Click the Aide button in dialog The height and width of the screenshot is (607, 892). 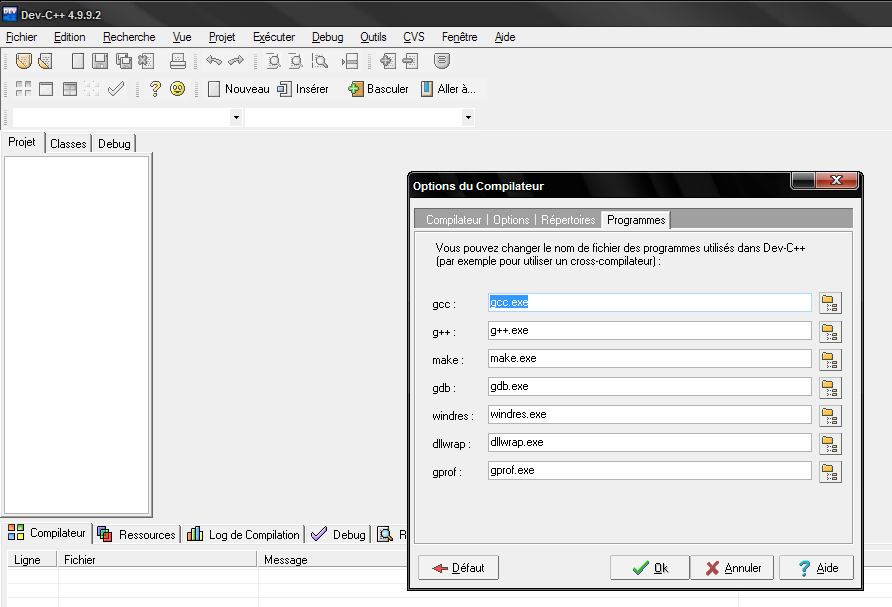point(816,568)
